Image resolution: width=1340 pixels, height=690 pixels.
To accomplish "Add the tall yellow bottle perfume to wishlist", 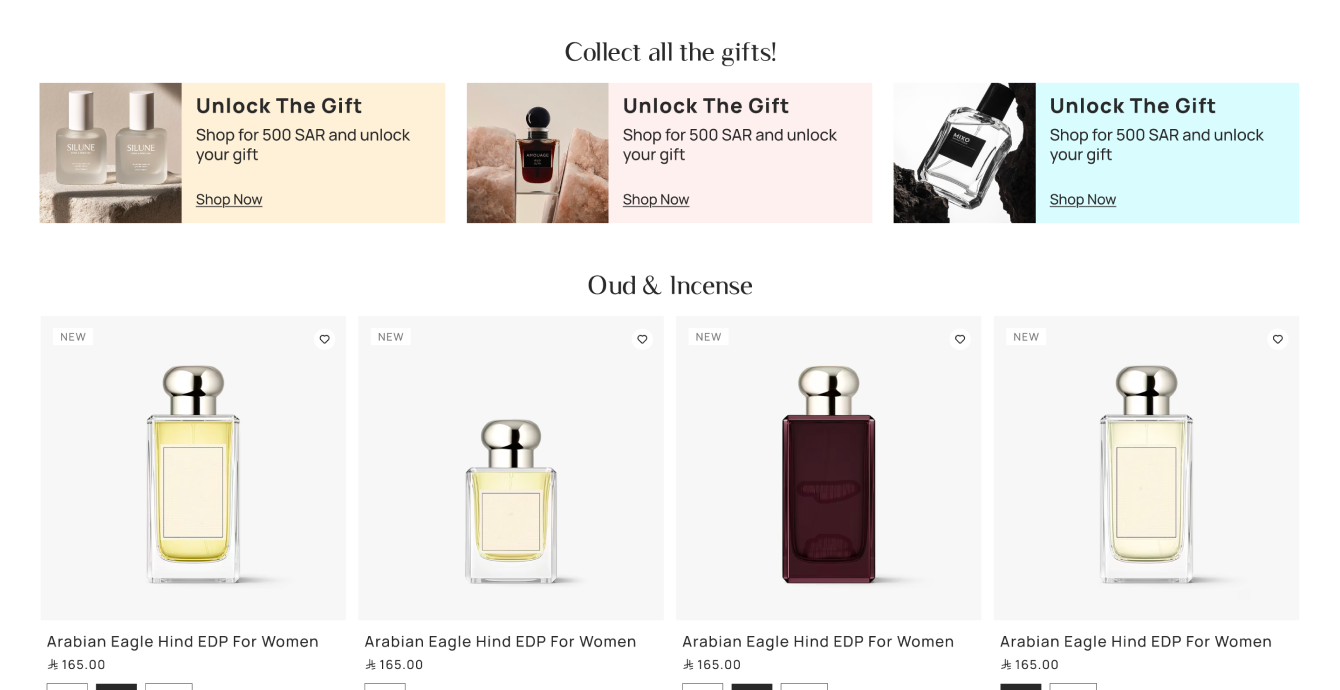I will coord(324,340).
